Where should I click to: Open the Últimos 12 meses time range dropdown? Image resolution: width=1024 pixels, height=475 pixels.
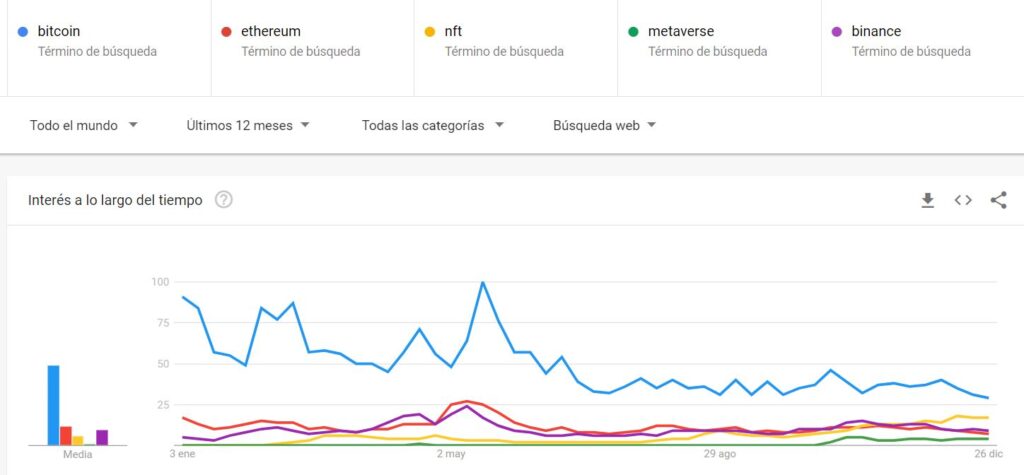pyautogui.click(x=248, y=125)
